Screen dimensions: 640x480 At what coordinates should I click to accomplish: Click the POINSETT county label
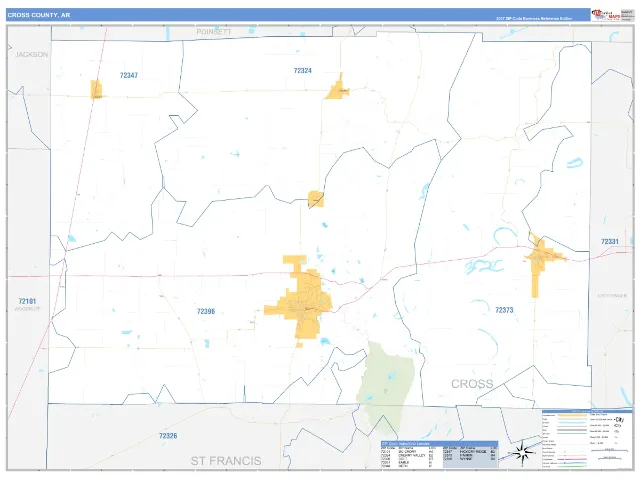click(214, 32)
